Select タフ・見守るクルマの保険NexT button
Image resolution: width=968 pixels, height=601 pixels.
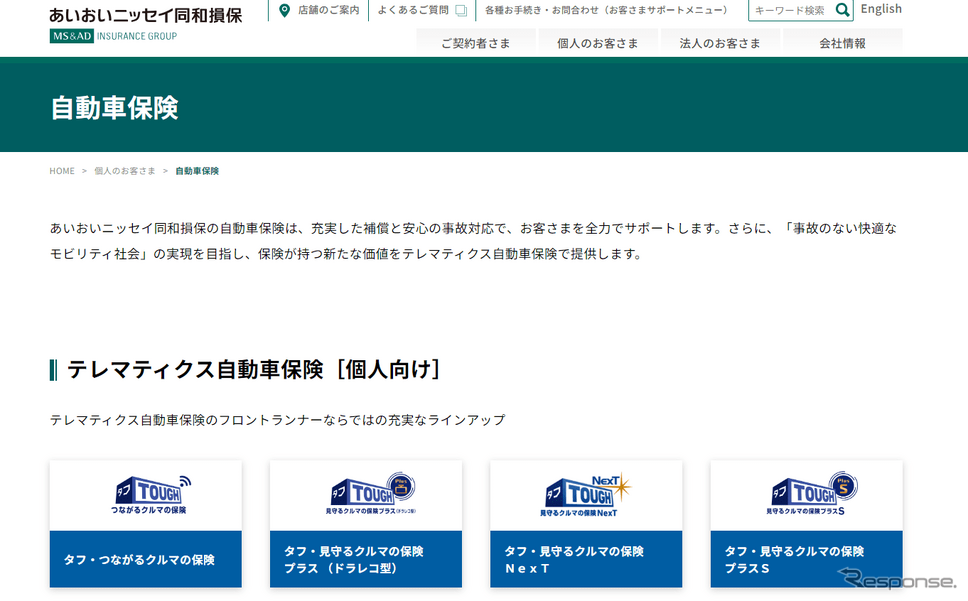point(586,559)
